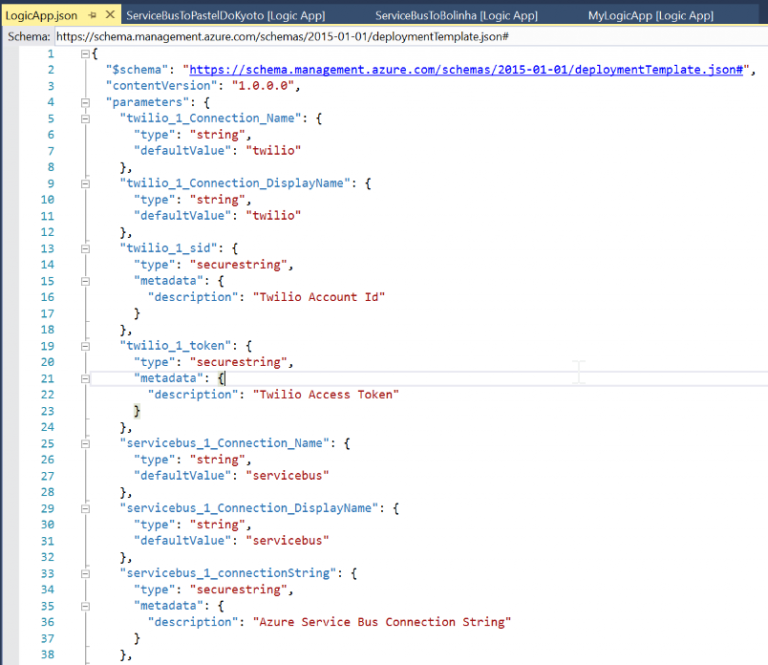
Task: Click "string" type value on line 6
Action: [x=217, y=135]
